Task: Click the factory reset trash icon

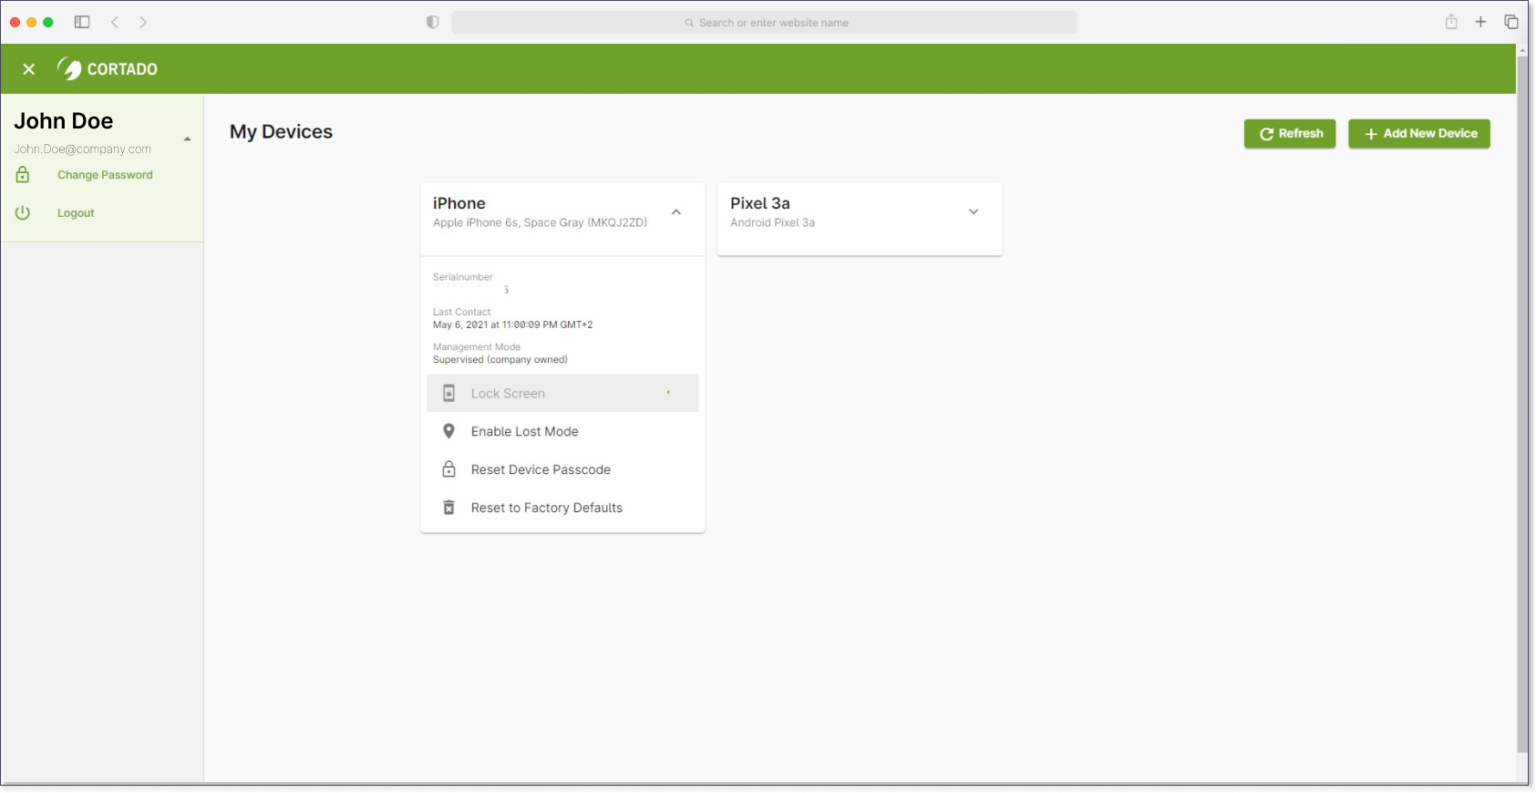Action: (449, 508)
